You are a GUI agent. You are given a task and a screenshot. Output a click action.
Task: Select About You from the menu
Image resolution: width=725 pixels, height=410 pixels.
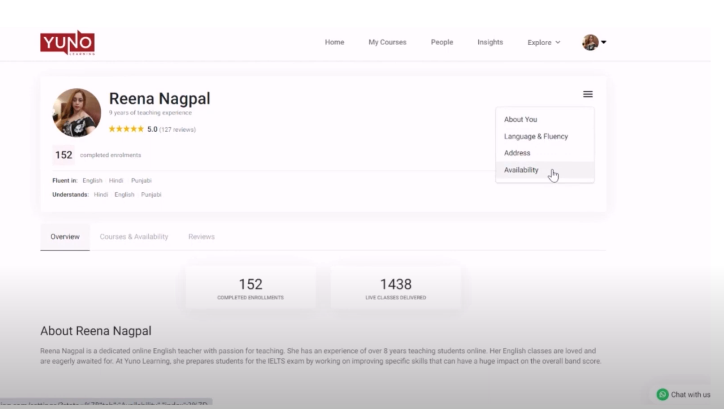(520, 119)
